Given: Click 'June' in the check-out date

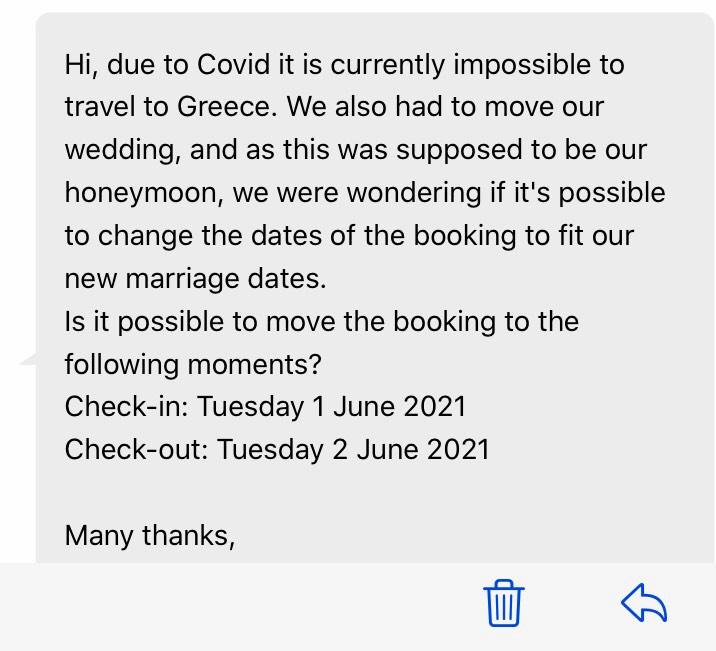Looking at the screenshot, I should [x=387, y=449].
